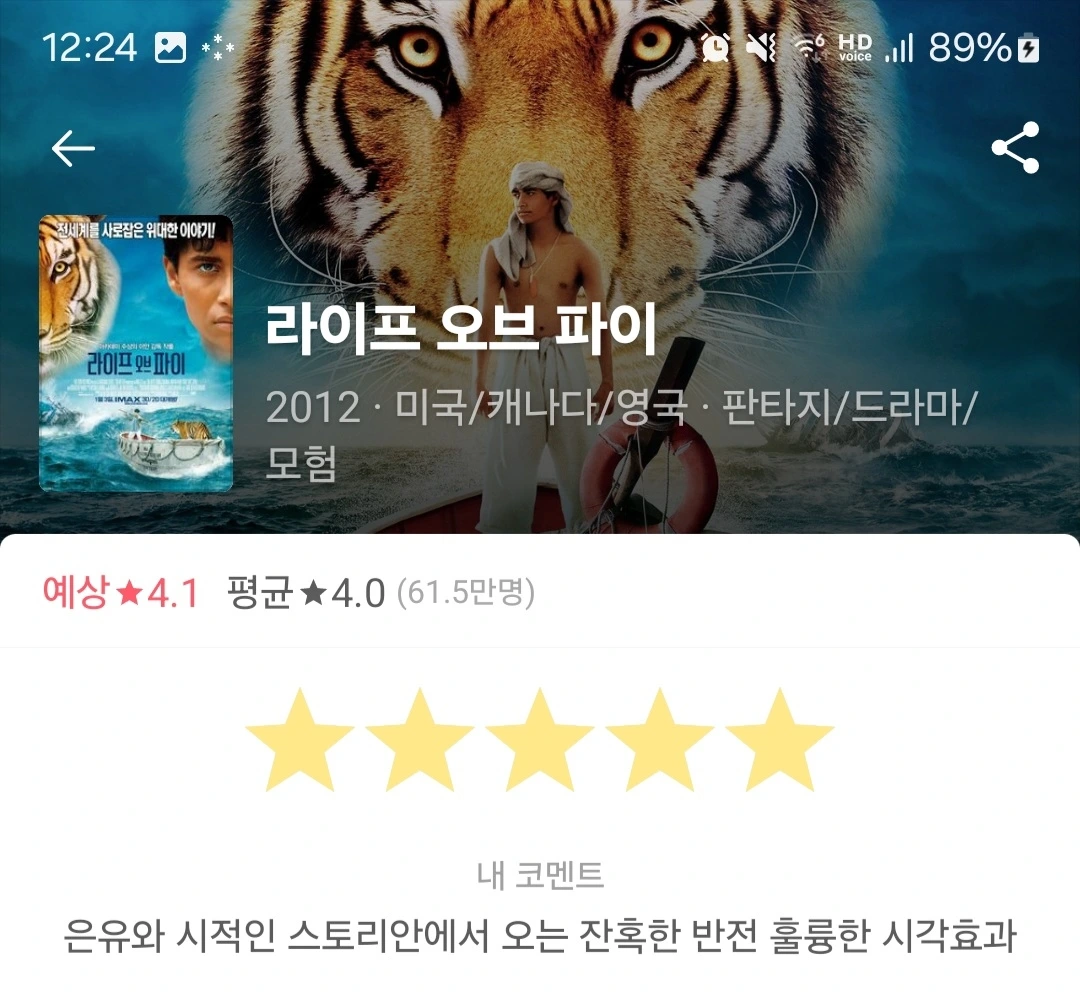Tap the alarm clock status icon

[x=715, y=47]
